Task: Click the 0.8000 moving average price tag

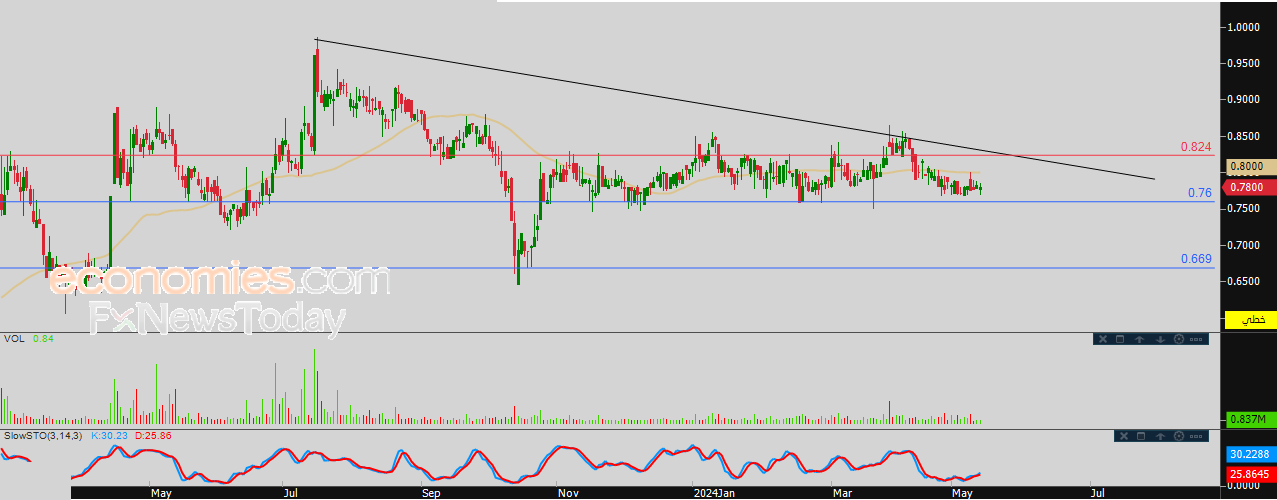Action: pos(1249,167)
